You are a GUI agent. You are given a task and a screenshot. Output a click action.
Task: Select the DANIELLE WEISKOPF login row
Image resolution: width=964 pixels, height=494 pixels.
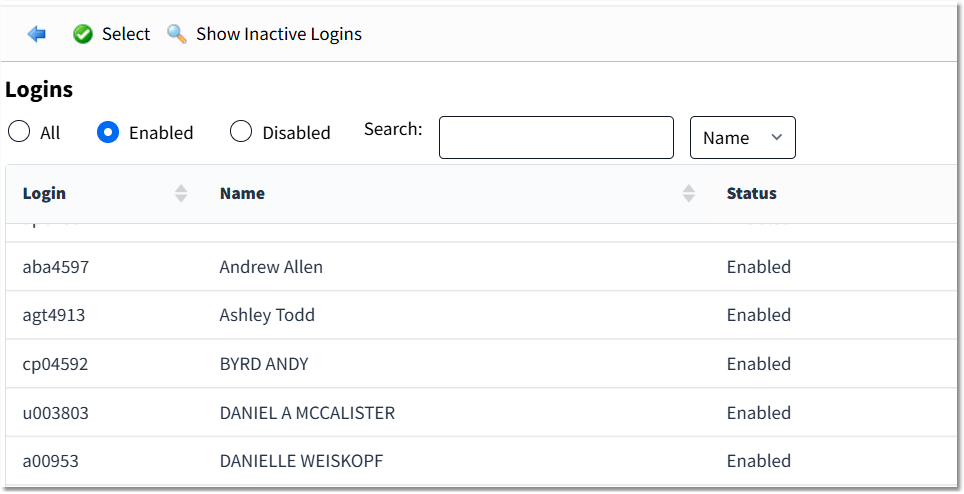click(x=481, y=461)
